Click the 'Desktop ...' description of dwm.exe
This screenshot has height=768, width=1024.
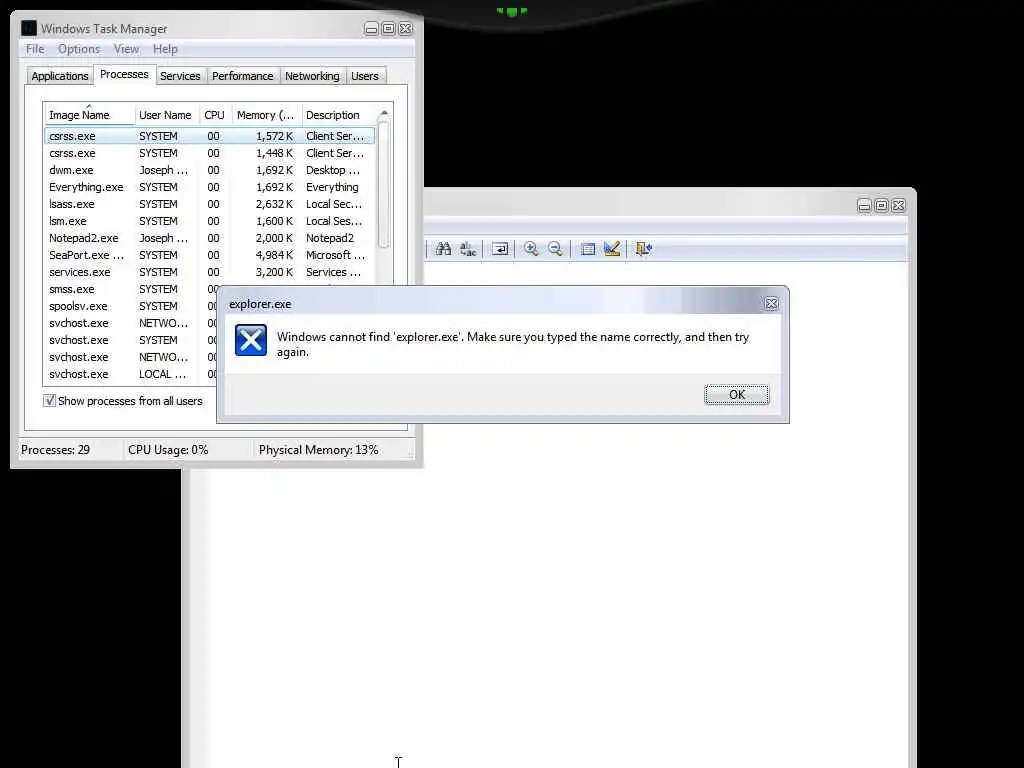333,170
